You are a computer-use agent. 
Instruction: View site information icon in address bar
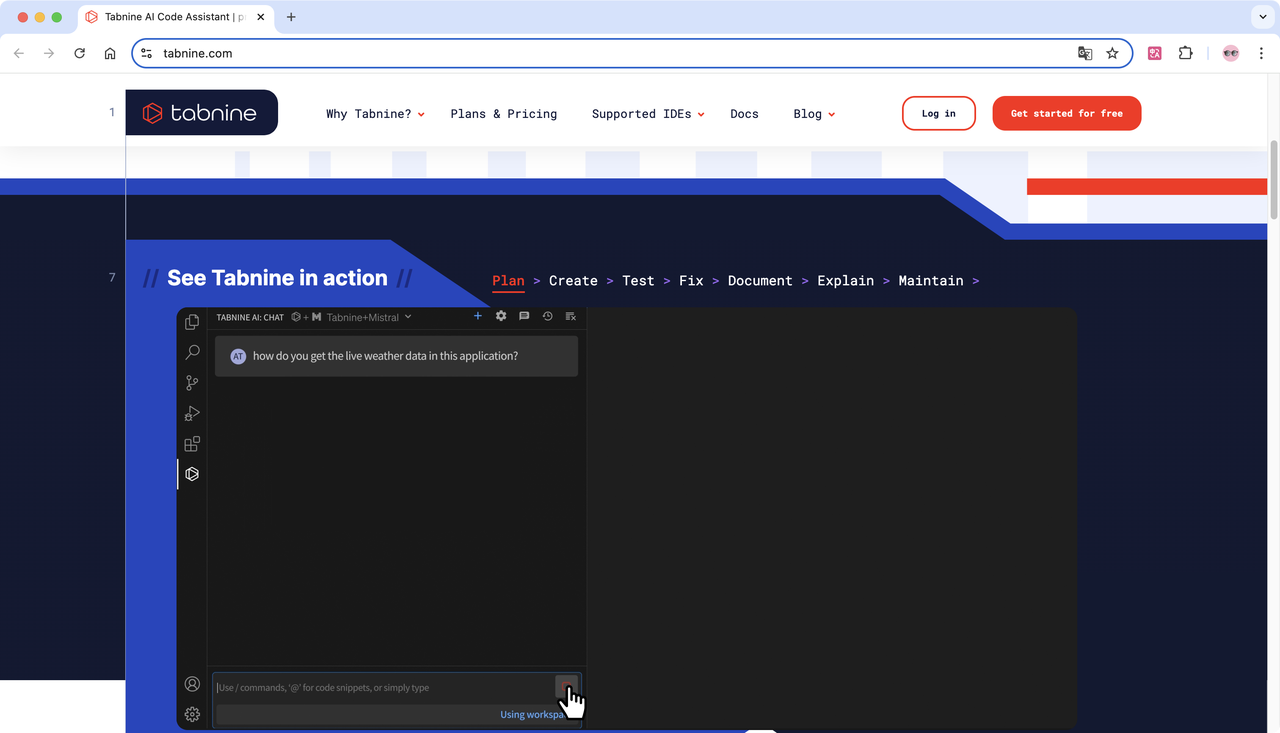(x=147, y=53)
